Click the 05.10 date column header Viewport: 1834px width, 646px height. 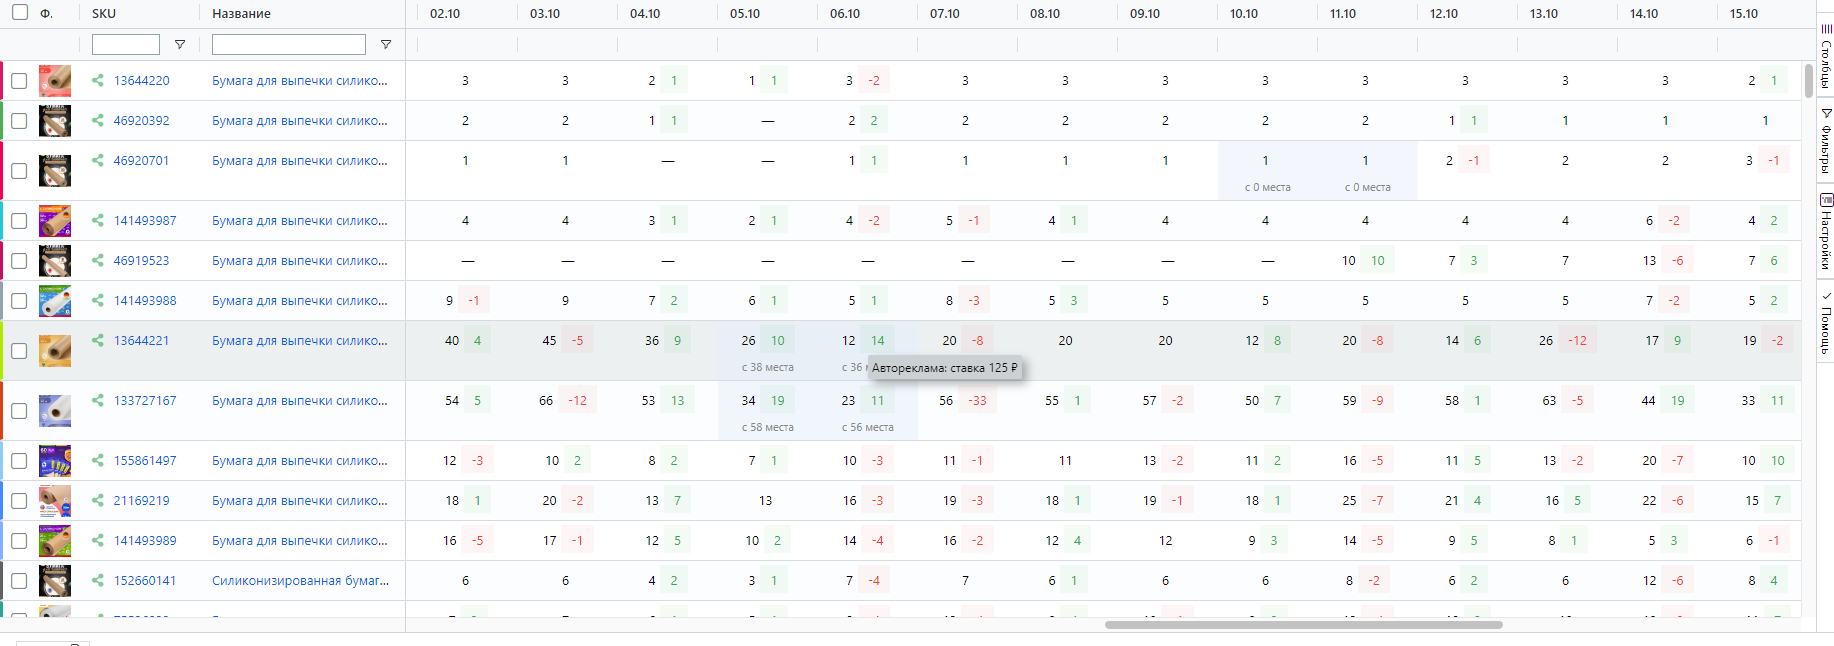(x=745, y=14)
